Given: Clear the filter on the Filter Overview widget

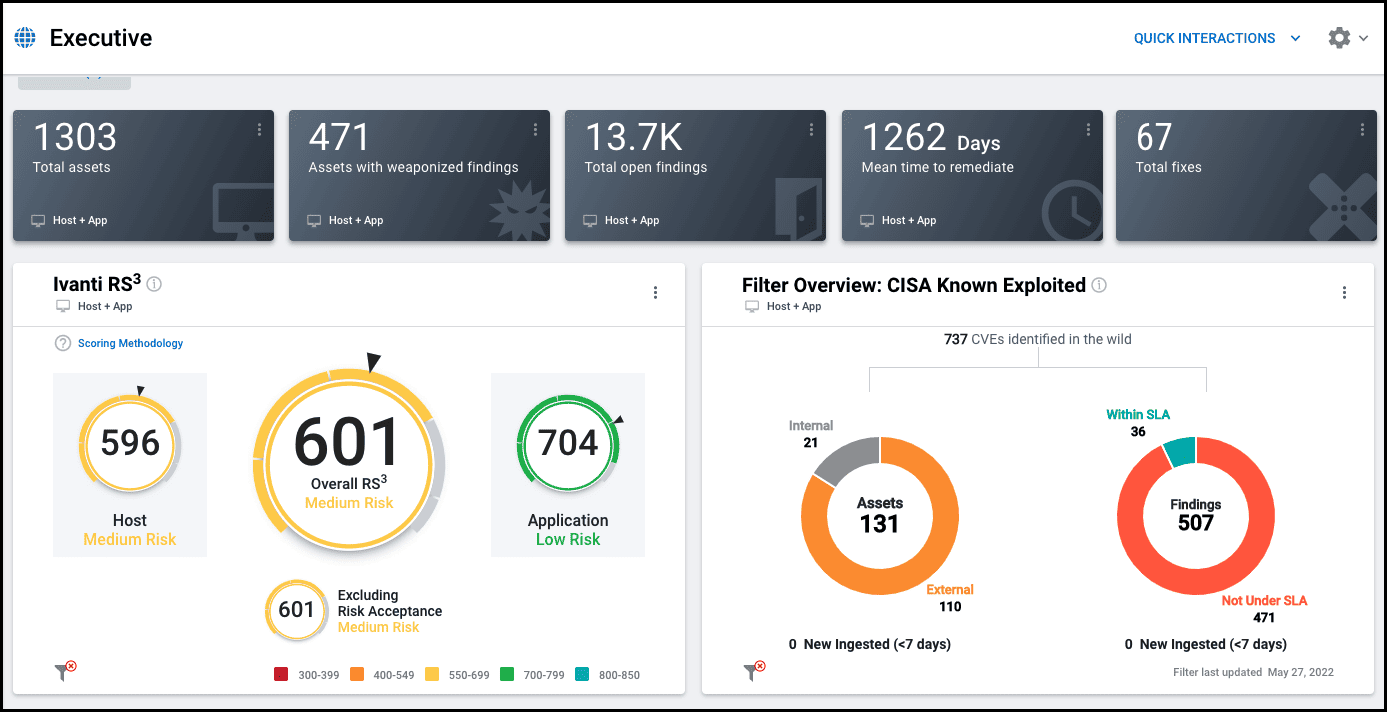Looking at the screenshot, I should click(x=752, y=668).
